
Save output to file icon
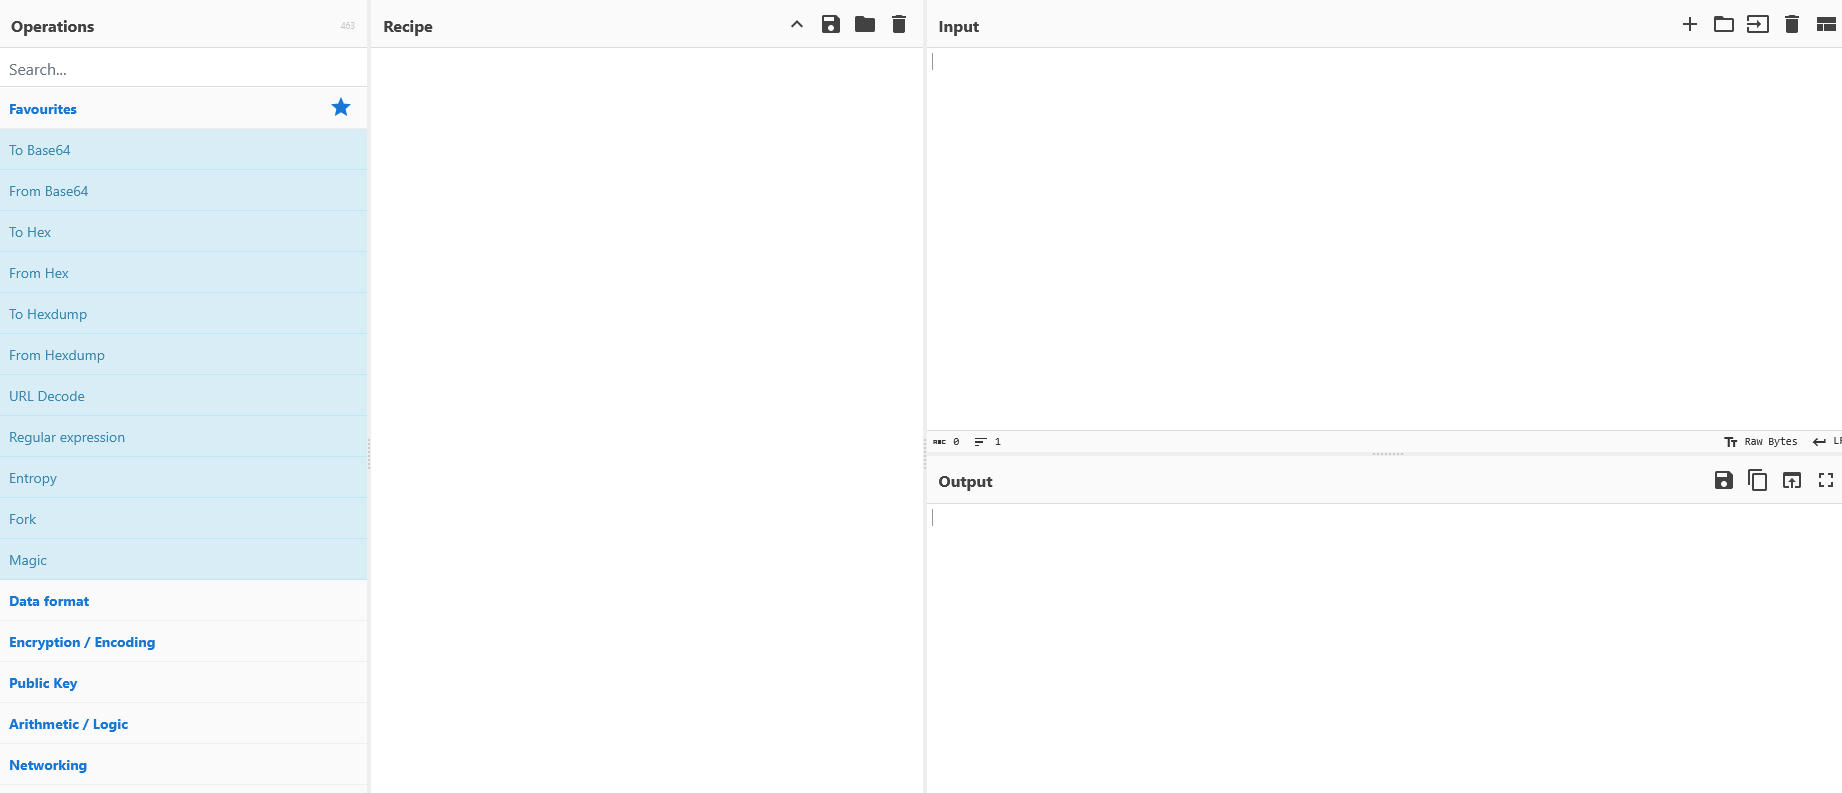pyautogui.click(x=1724, y=481)
